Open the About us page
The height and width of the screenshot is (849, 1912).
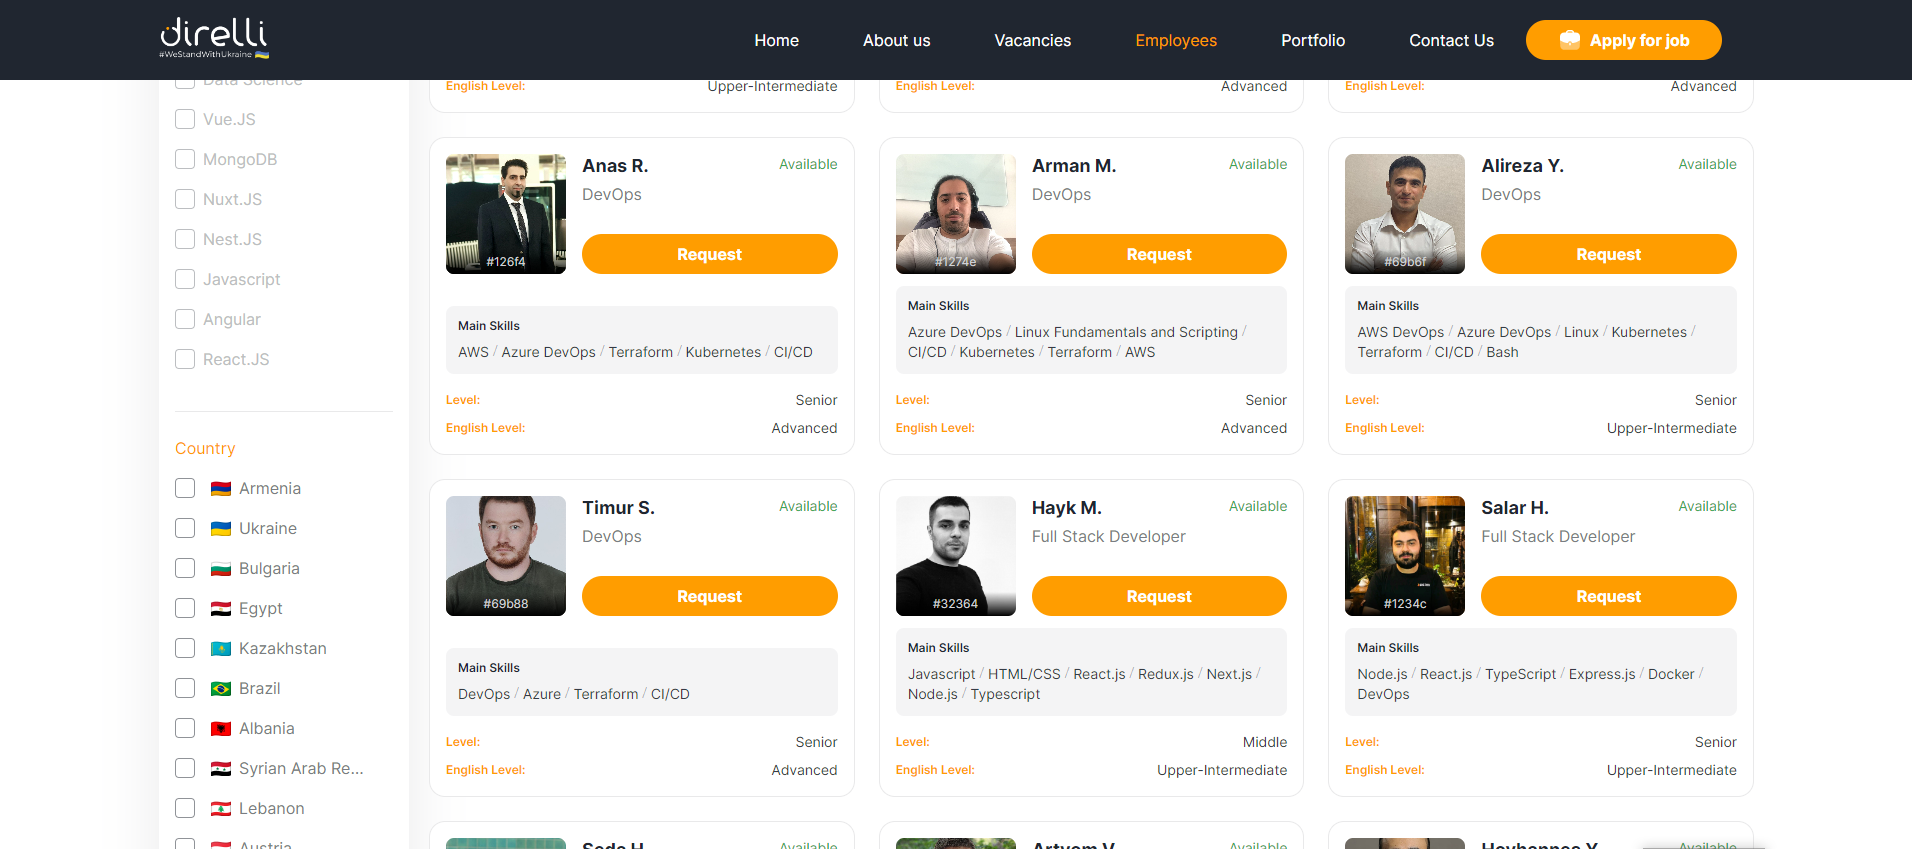[x=896, y=40]
